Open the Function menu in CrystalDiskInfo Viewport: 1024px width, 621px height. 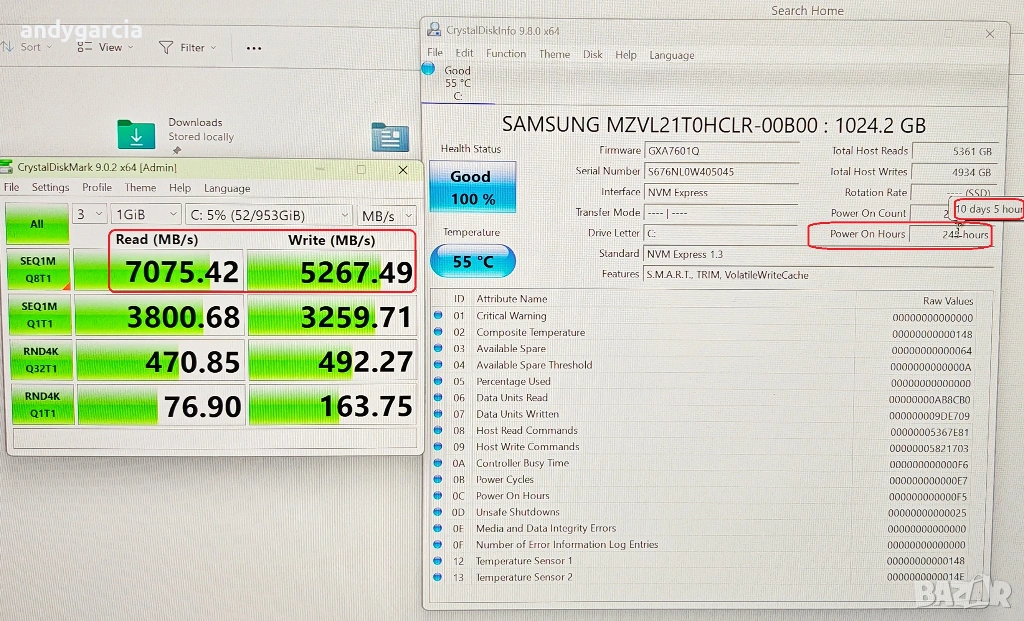pyautogui.click(x=506, y=54)
